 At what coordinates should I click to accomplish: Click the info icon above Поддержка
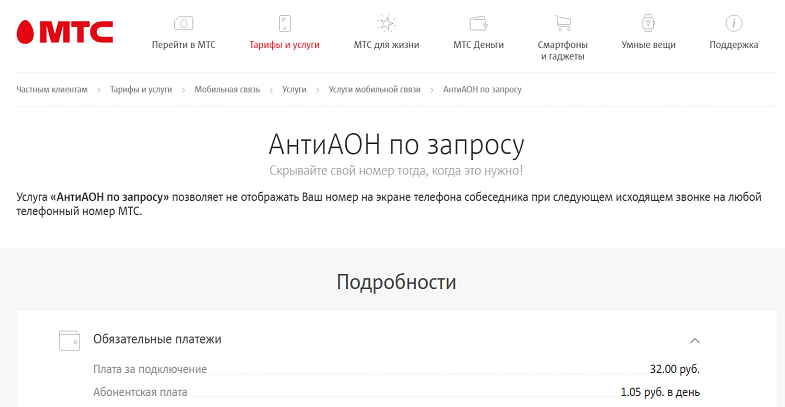734,22
